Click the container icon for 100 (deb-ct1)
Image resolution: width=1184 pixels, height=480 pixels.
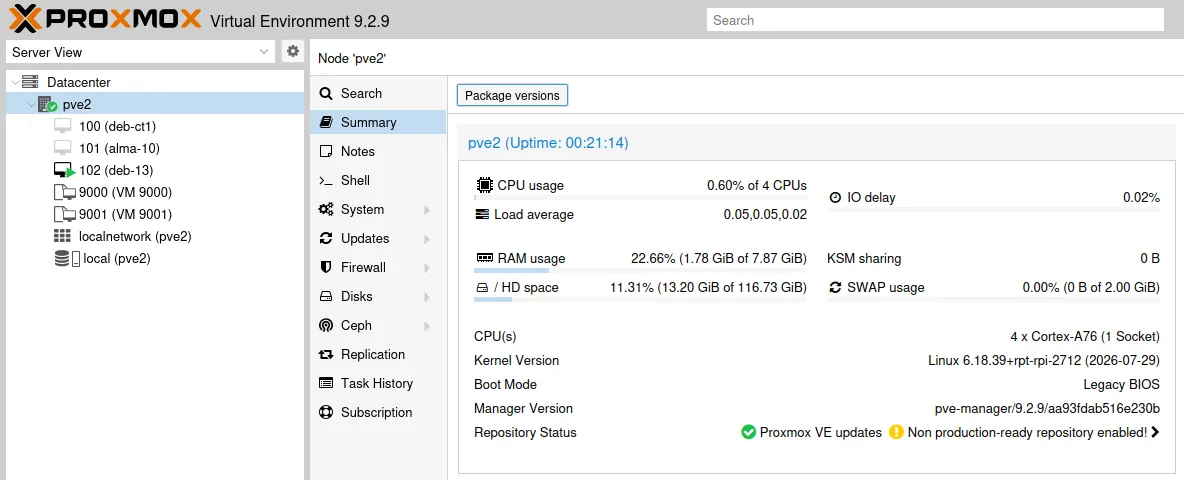(x=63, y=126)
